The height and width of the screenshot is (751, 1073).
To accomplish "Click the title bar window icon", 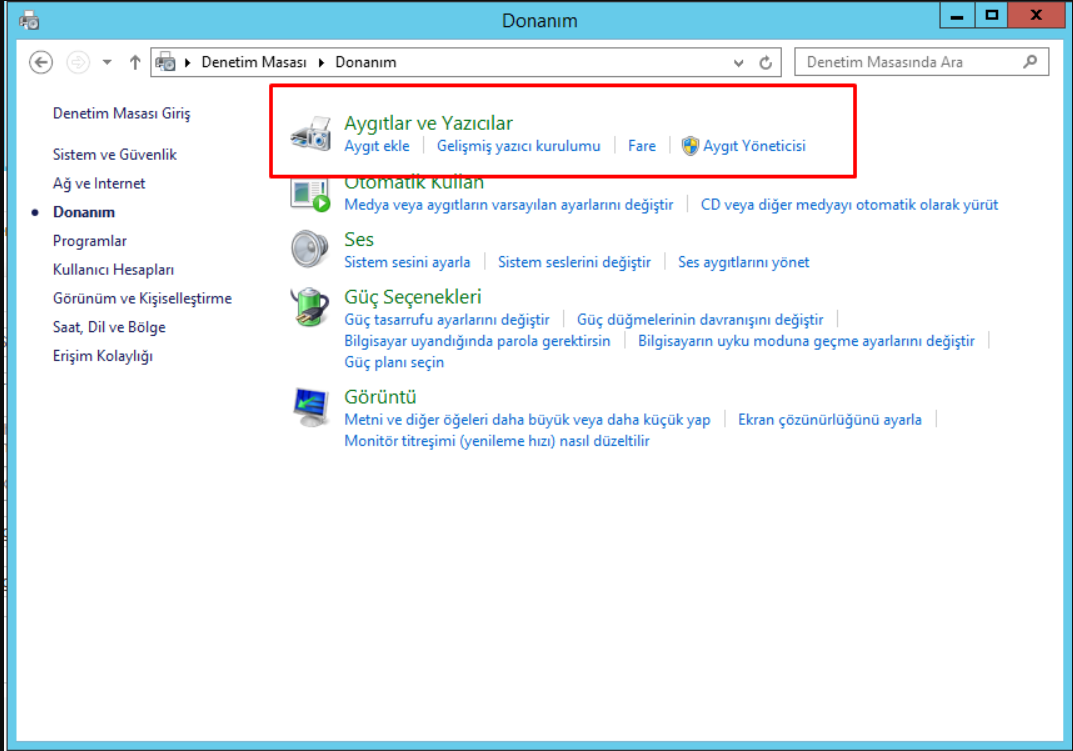I will point(29,21).
